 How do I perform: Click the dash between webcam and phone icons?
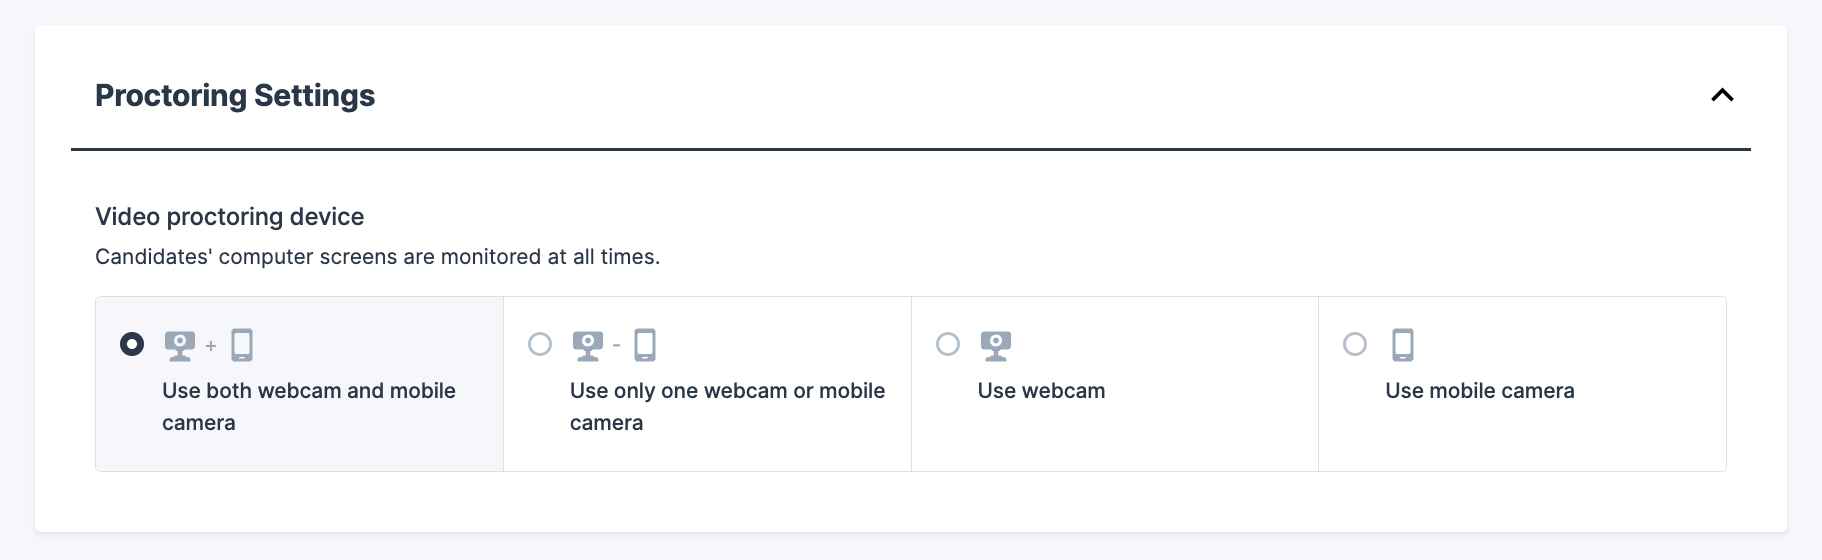[x=616, y=346]
